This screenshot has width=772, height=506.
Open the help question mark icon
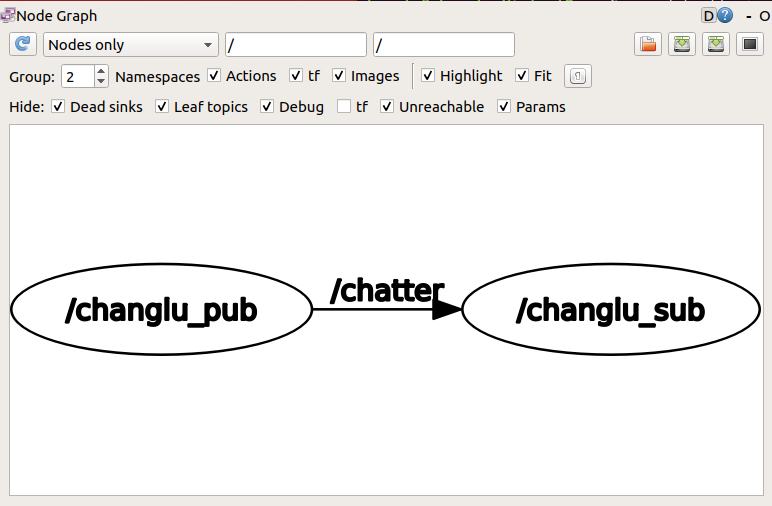(725, 16)
